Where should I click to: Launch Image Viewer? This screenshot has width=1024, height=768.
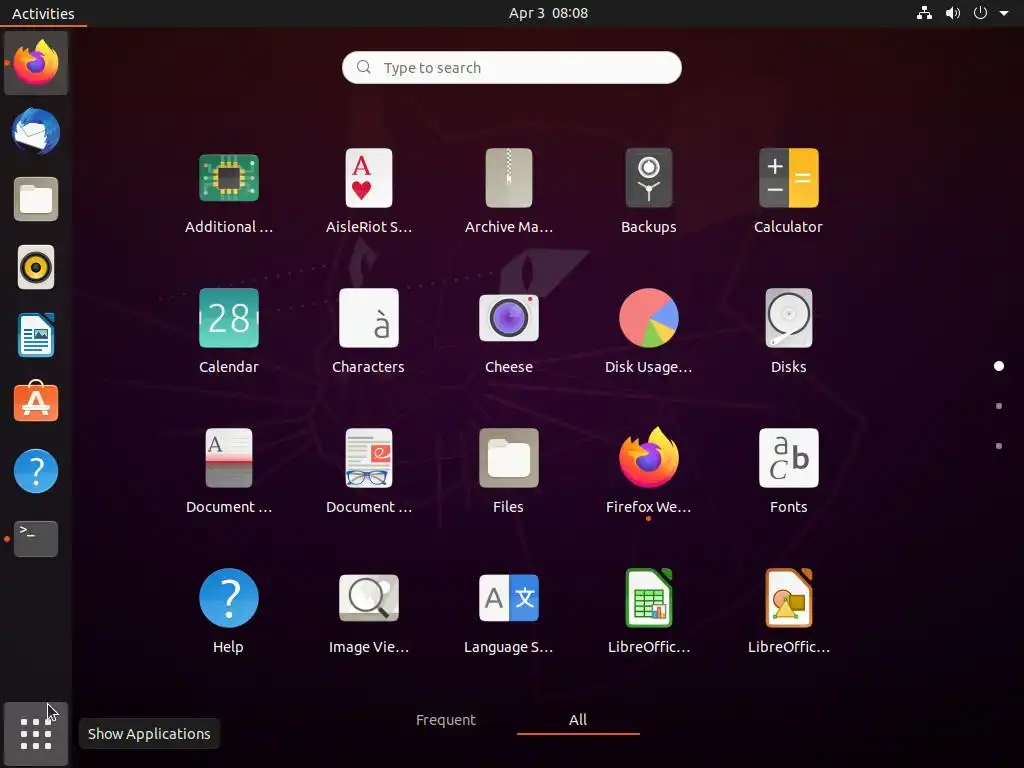368,611
